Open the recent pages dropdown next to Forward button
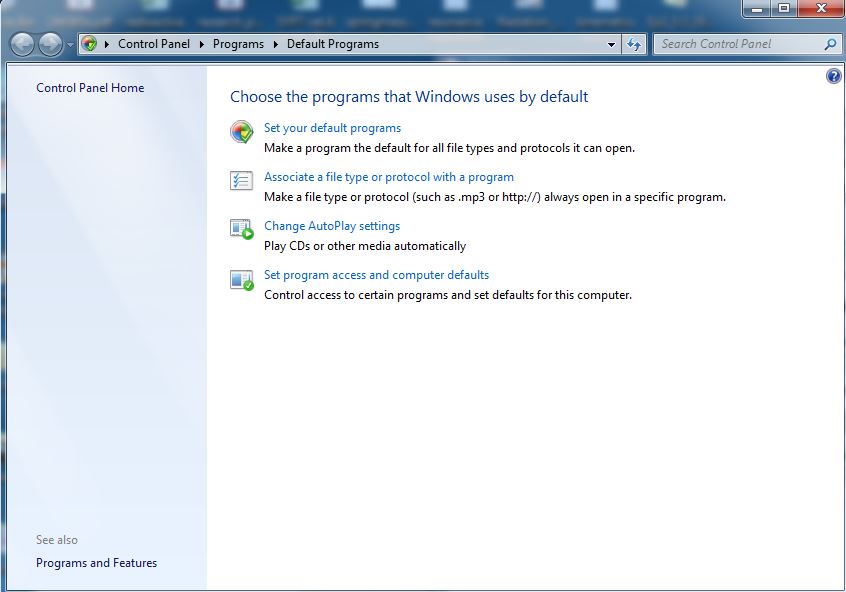Screen dimensions: 846x592 (x=70, y=45)
